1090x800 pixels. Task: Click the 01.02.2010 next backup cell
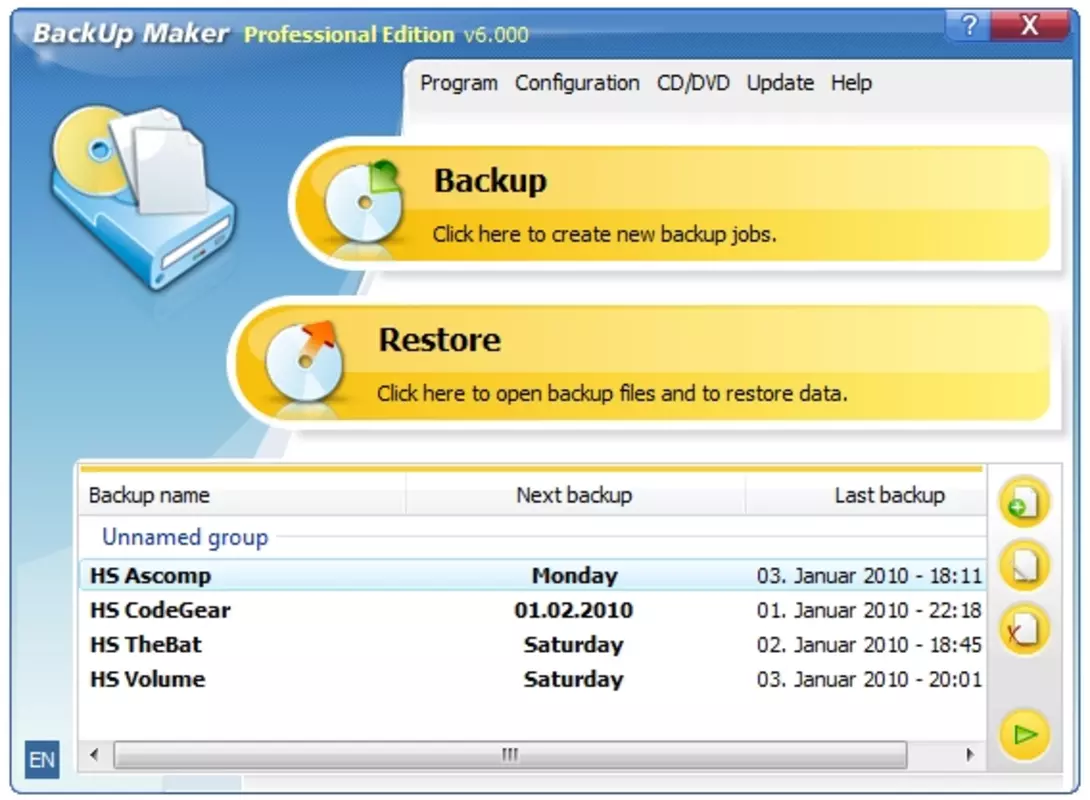574,610
